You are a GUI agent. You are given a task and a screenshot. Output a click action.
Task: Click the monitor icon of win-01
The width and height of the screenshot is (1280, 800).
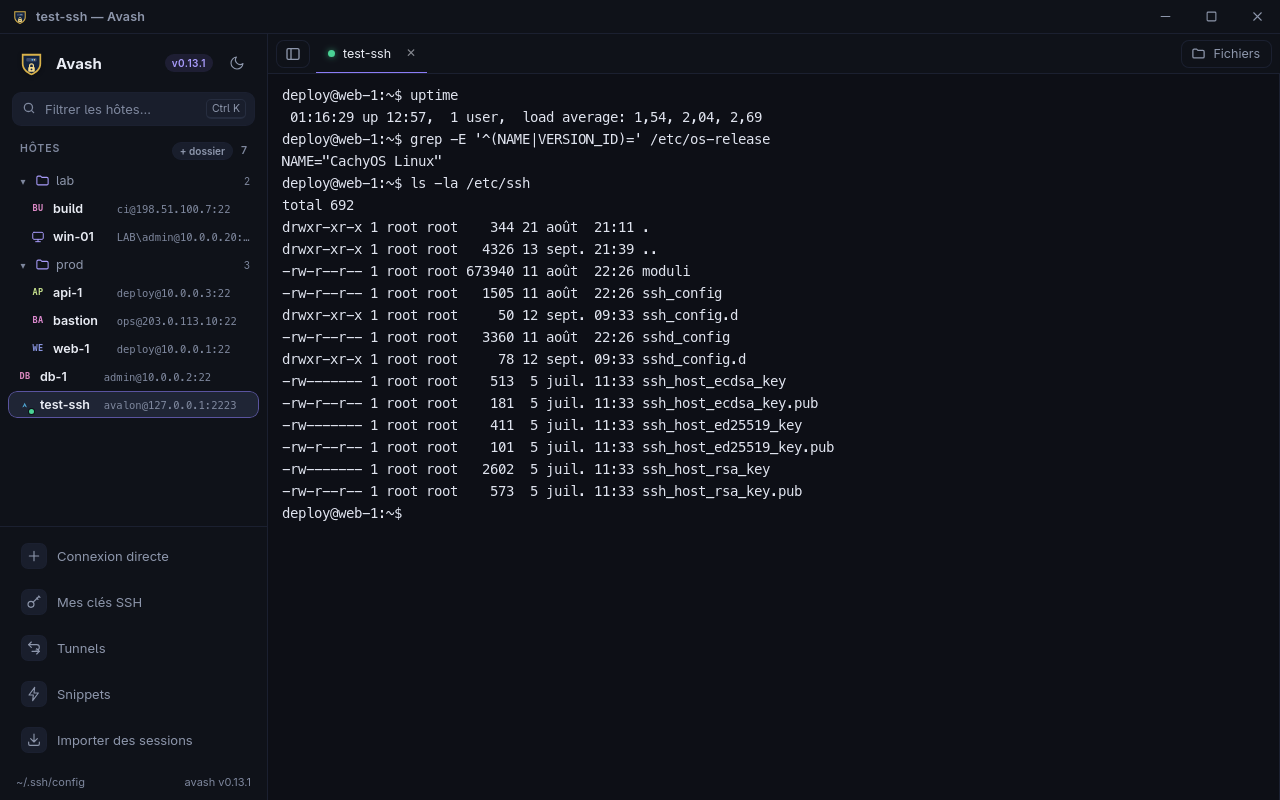[x=38, y=237]
